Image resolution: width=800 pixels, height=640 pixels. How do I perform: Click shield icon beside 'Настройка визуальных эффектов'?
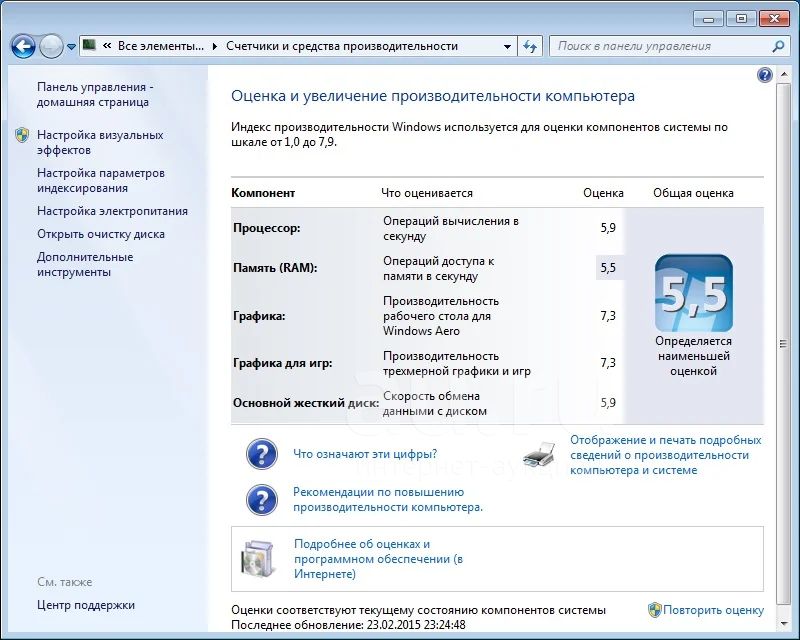coord(21,135)
